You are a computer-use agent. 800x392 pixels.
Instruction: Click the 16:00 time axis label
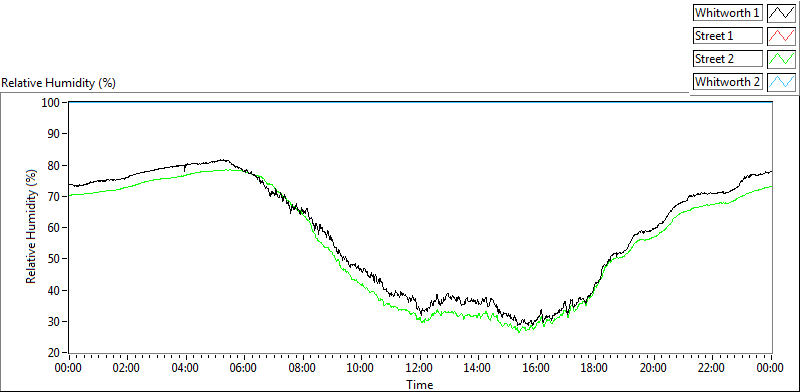[x=537, y=368]
